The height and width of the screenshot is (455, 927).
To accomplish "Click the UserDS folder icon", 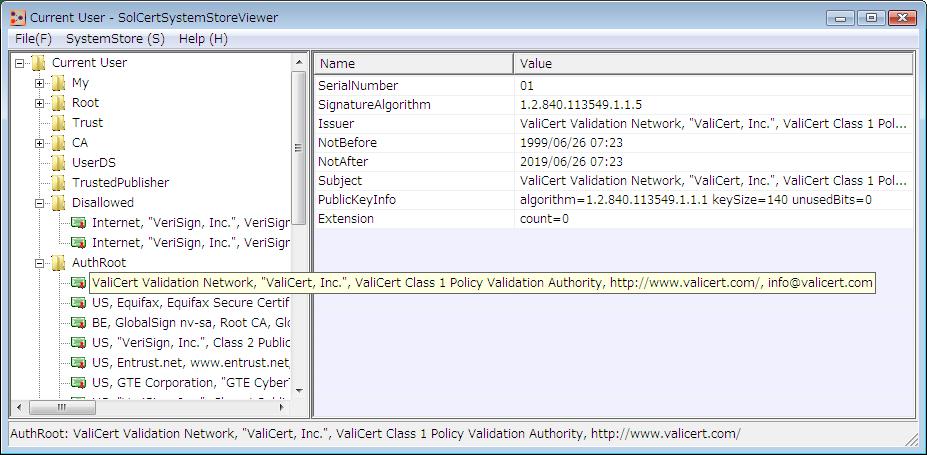I will pyautogui.click(x=58, y=163).
